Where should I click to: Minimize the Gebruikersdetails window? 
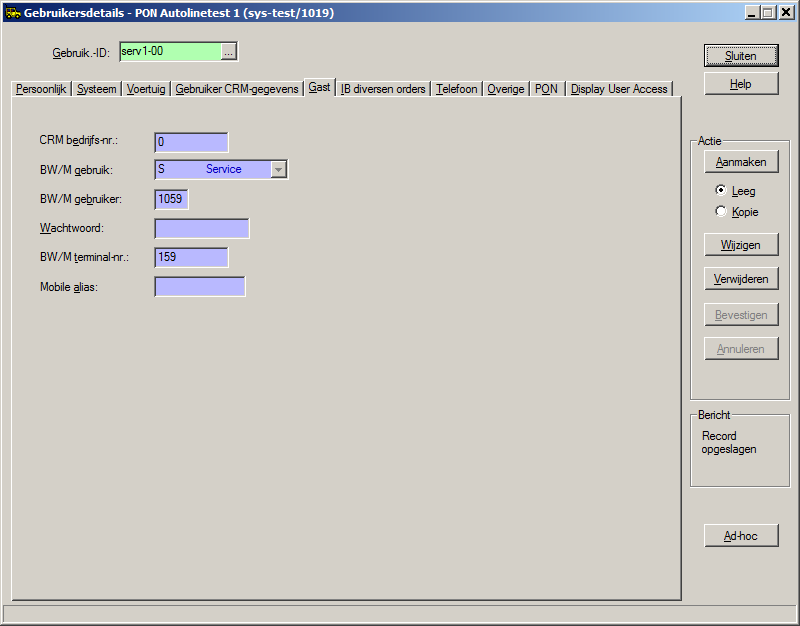pos(752,13)
